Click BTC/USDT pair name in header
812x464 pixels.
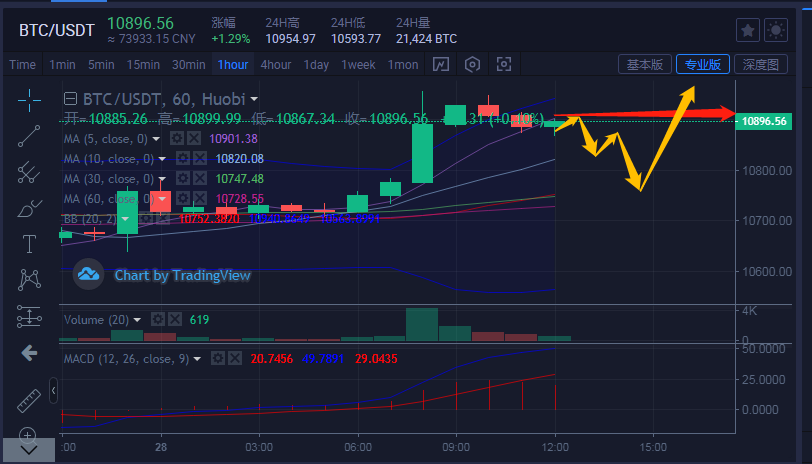(57, 30)
